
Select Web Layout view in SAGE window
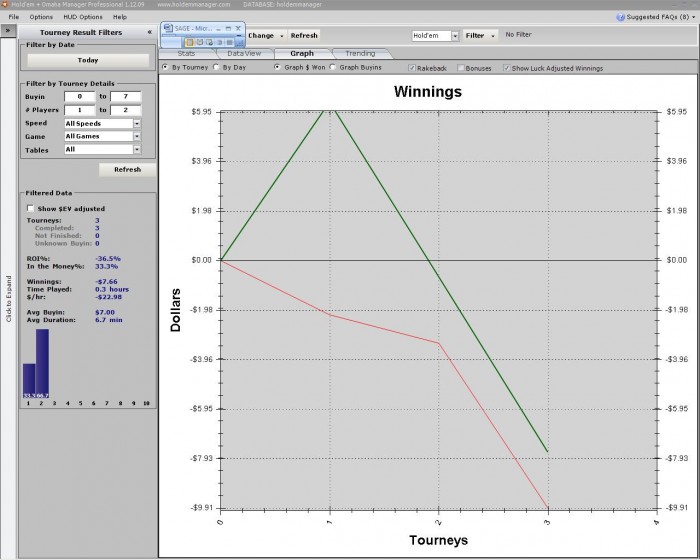[209, 42]
